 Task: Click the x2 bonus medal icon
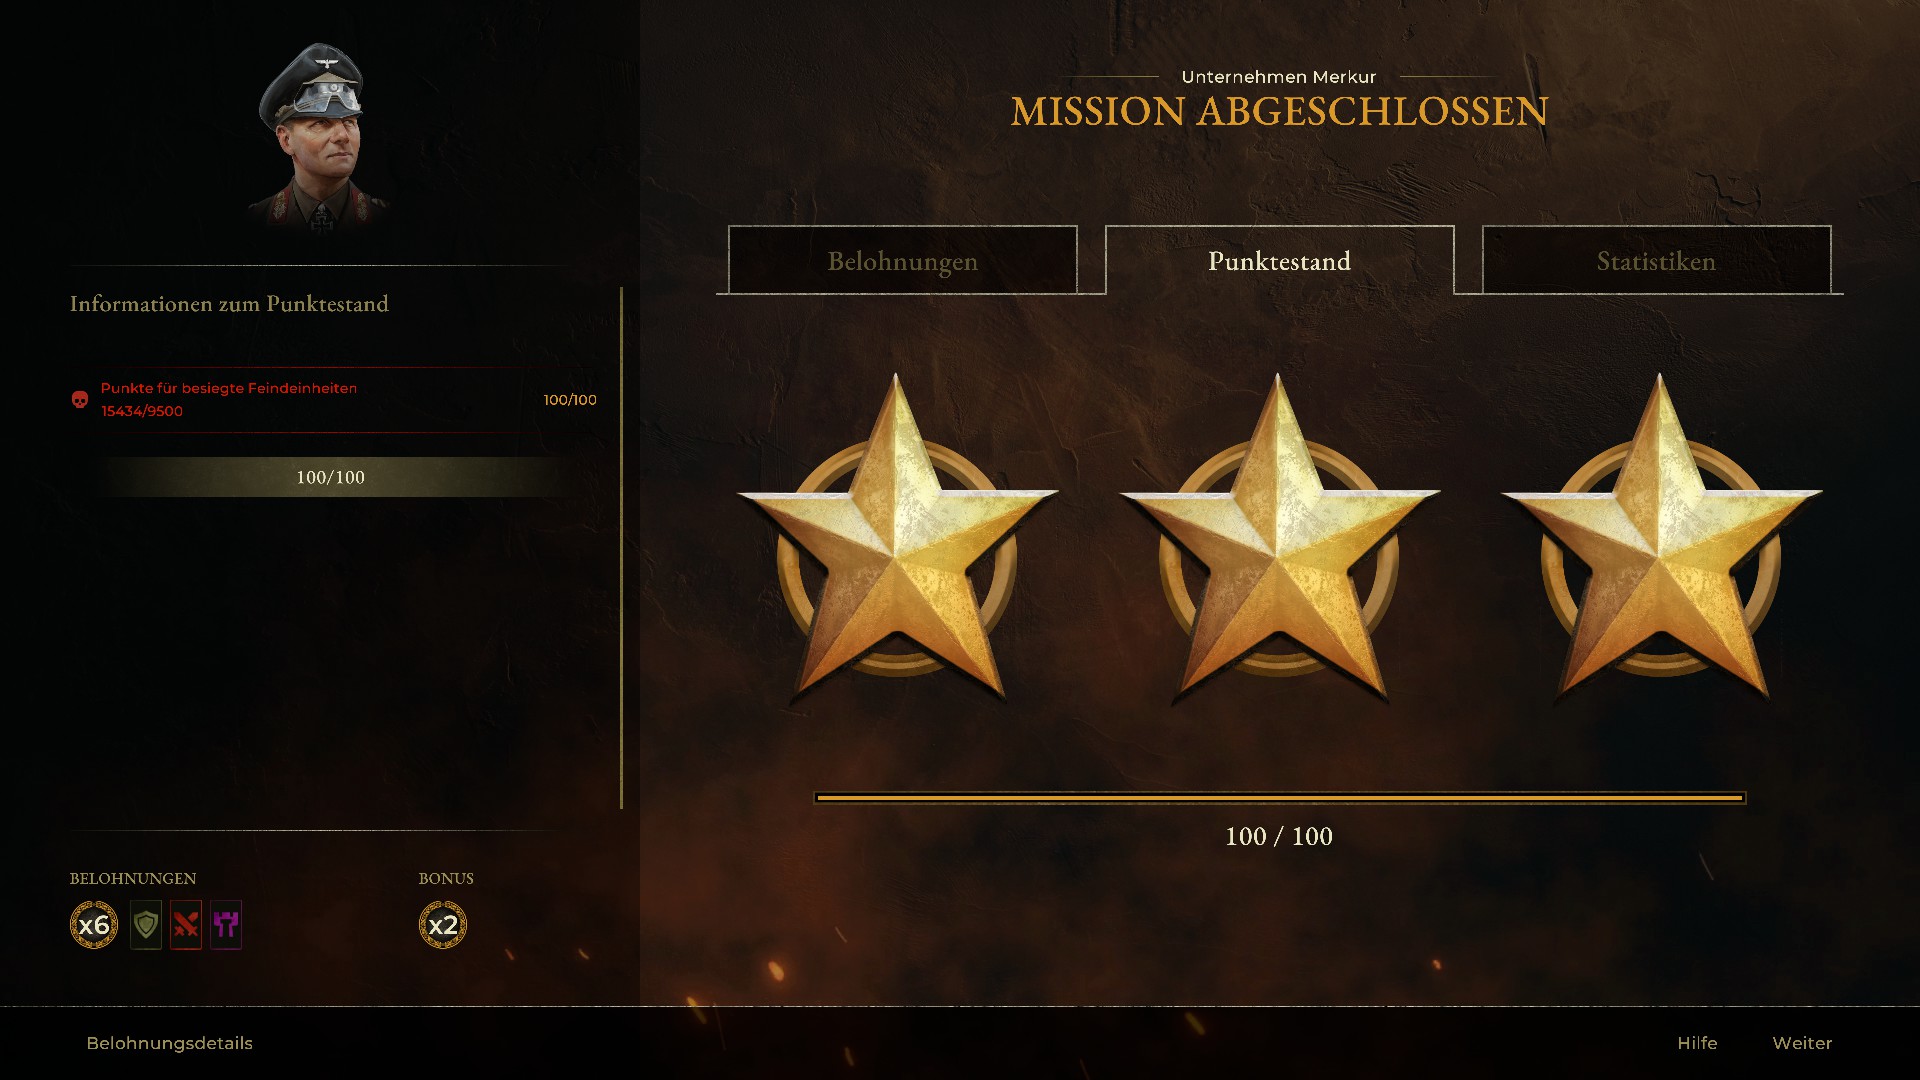pyautogui.click(x=443, y=925)
